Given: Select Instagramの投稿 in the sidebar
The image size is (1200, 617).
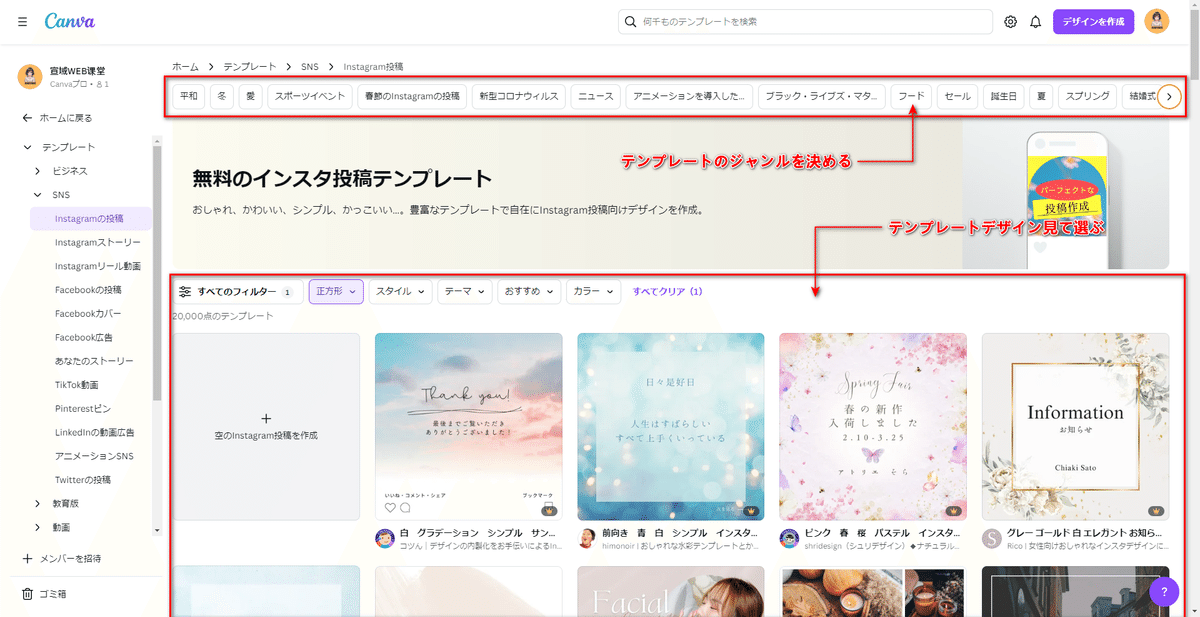Looking at the screenshot, I should pyautogui.click(x=90, y=218).
